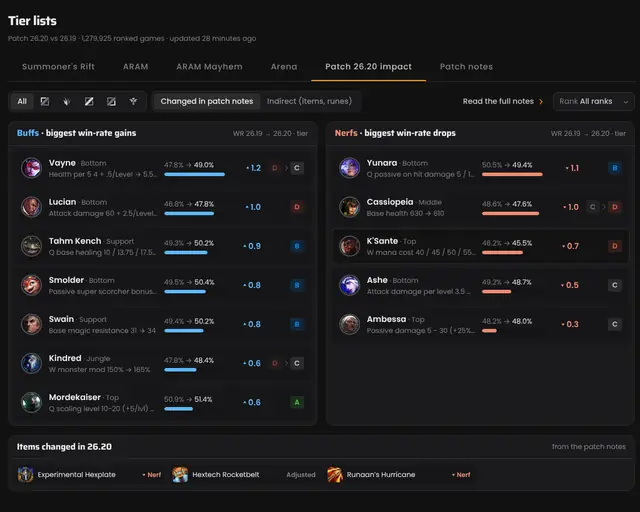The width and height of the screenshot is (640, 512).
Task: Open the ARAM Mayhem tab
Action: click(209, 67)
